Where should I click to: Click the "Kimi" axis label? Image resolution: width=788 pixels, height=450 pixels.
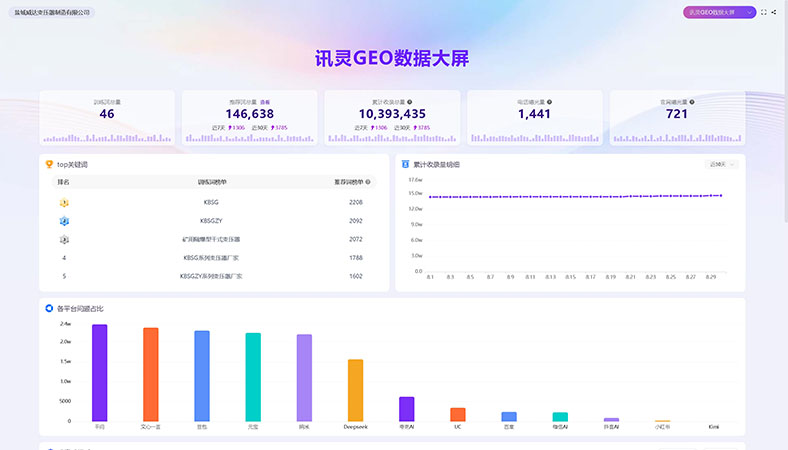coord(714,427)
